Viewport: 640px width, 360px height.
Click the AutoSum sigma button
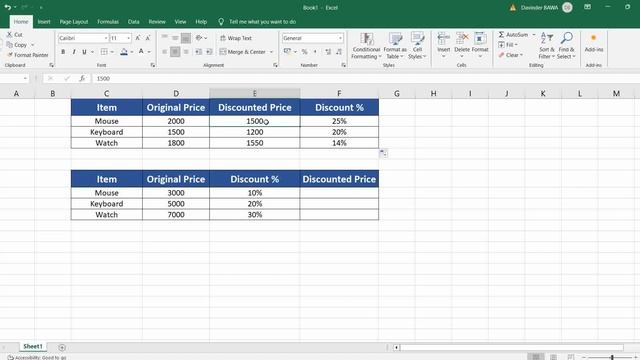click(513, 35)
